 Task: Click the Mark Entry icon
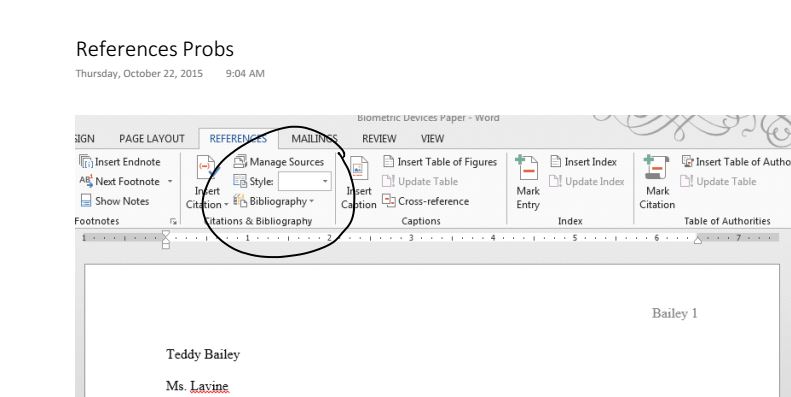(527, 167)
